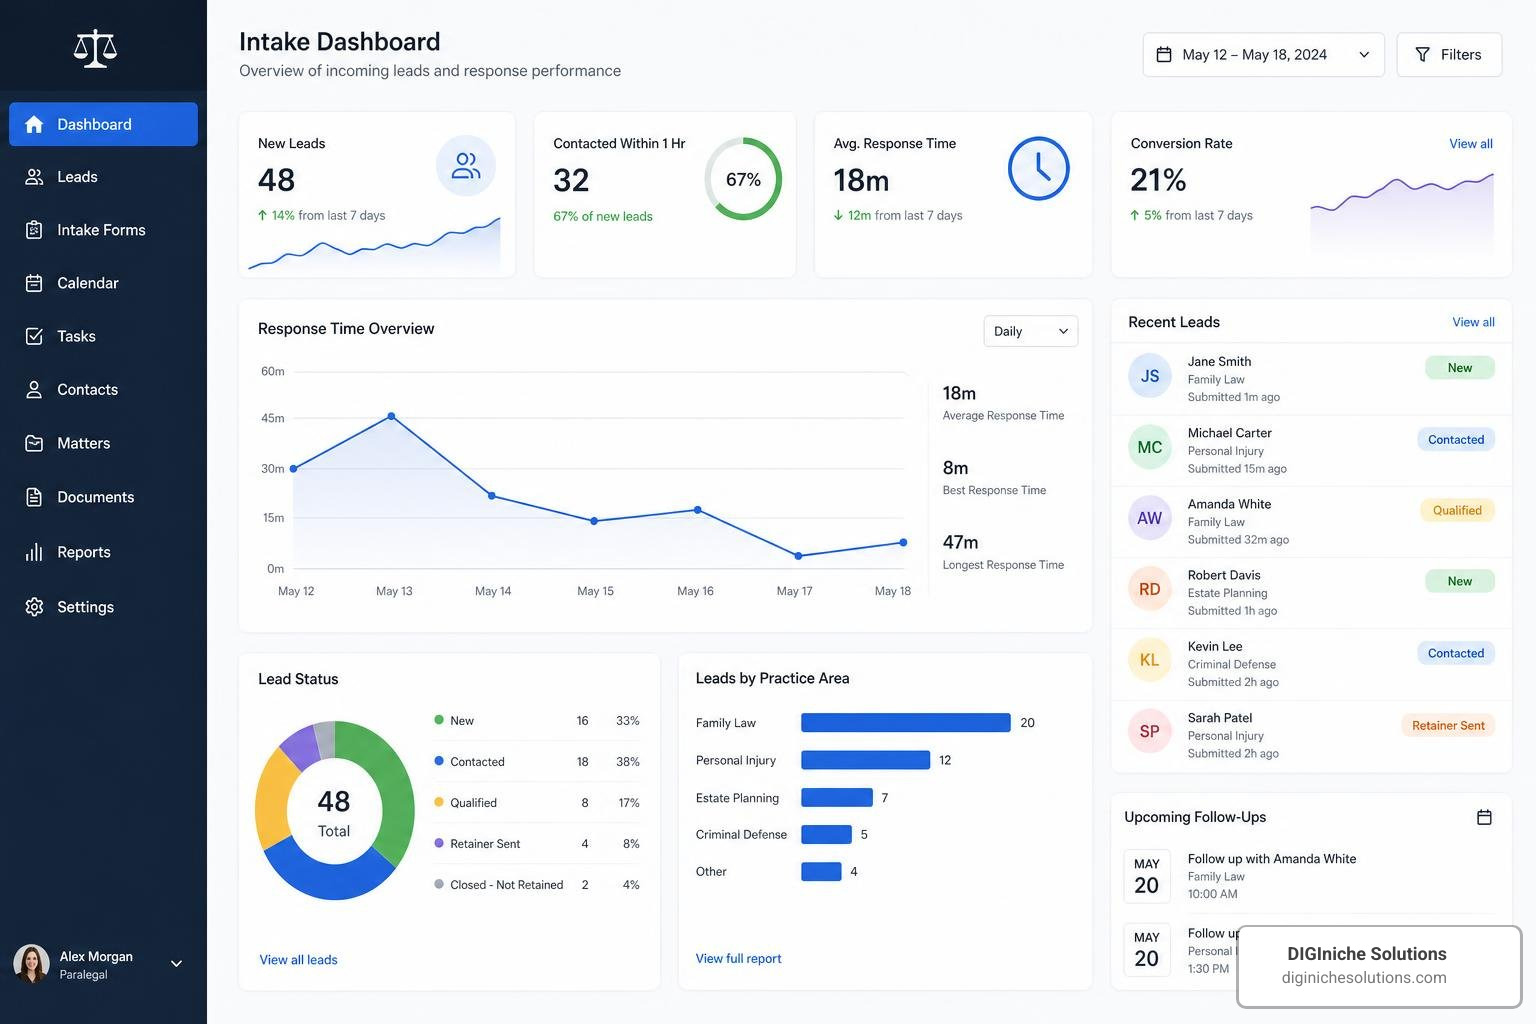Click the Contacts person icon
Viewport: 1536px width, 1024px height.
34,390
